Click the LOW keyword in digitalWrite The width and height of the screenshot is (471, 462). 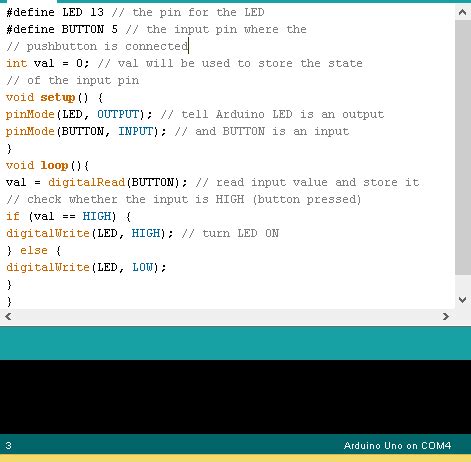143,267
